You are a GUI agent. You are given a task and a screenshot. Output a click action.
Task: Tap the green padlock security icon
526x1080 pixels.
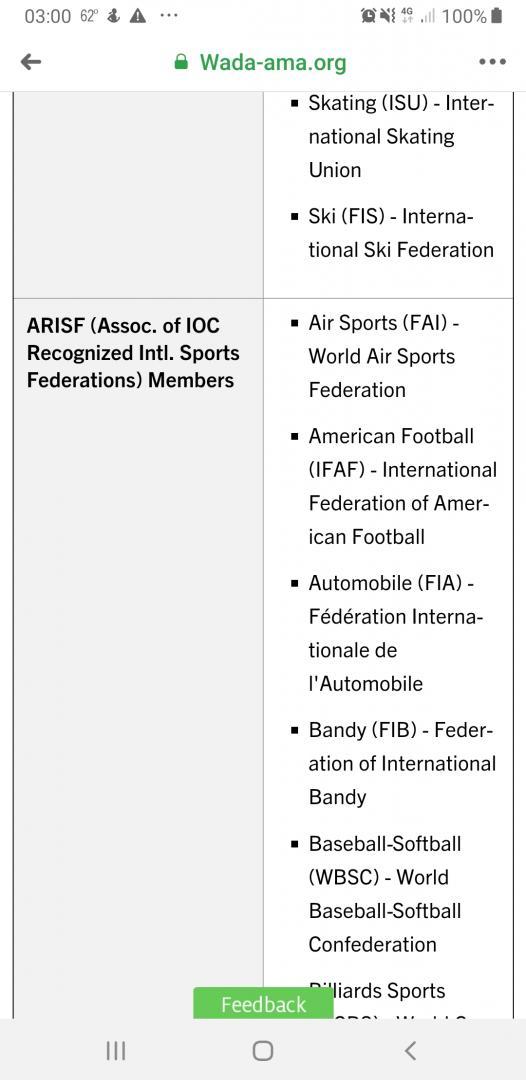tap(181, 63)
